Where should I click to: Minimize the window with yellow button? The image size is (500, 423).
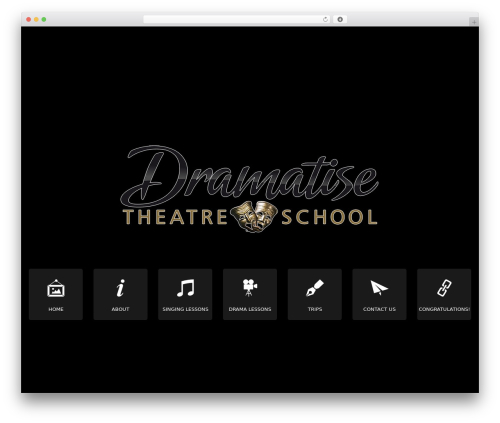pos(36,19)
